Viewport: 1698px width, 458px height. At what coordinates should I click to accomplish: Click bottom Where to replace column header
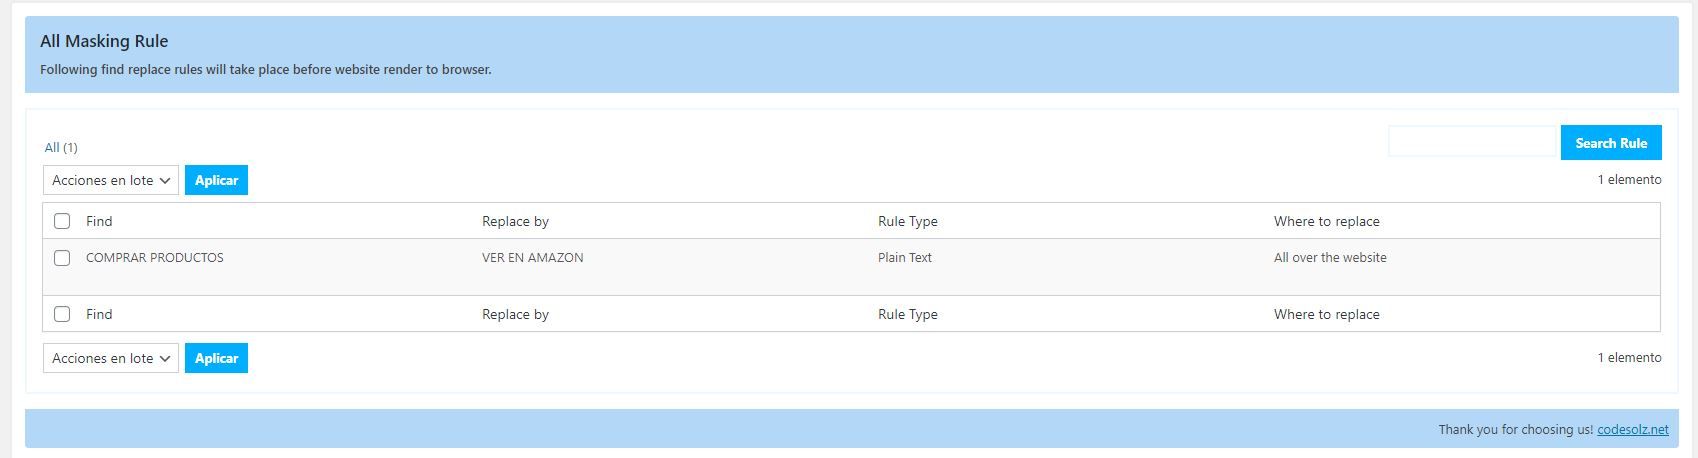pos(1326,314)
